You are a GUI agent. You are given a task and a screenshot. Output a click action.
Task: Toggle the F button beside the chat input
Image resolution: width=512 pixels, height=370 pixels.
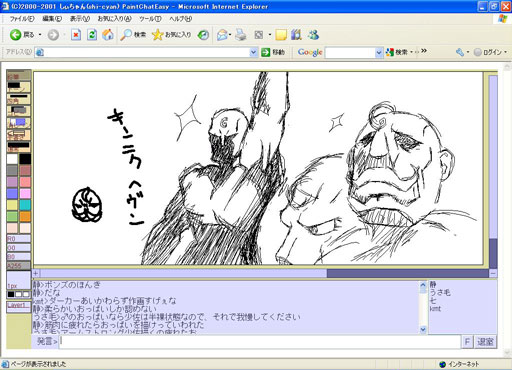pos(467,342)
